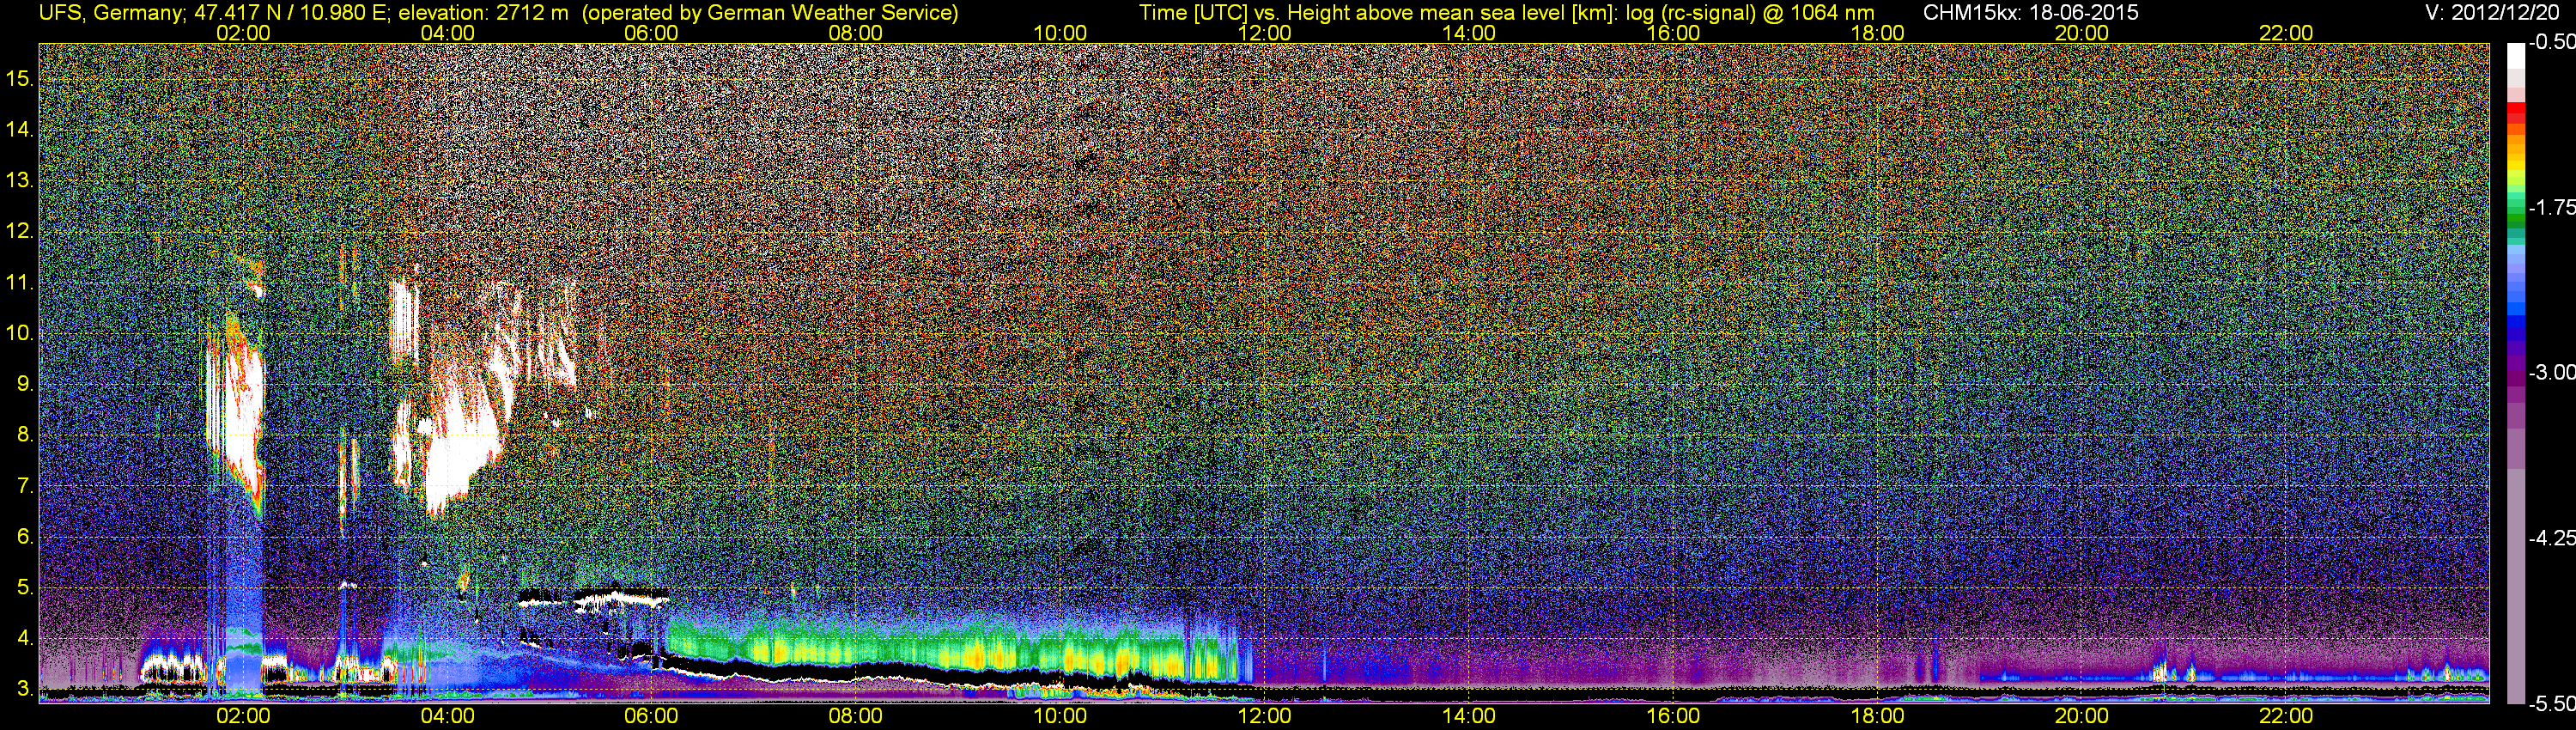Click the '13.' km height axis label
This screenshot has height=730, width=2576.
[x=20, y=181]
